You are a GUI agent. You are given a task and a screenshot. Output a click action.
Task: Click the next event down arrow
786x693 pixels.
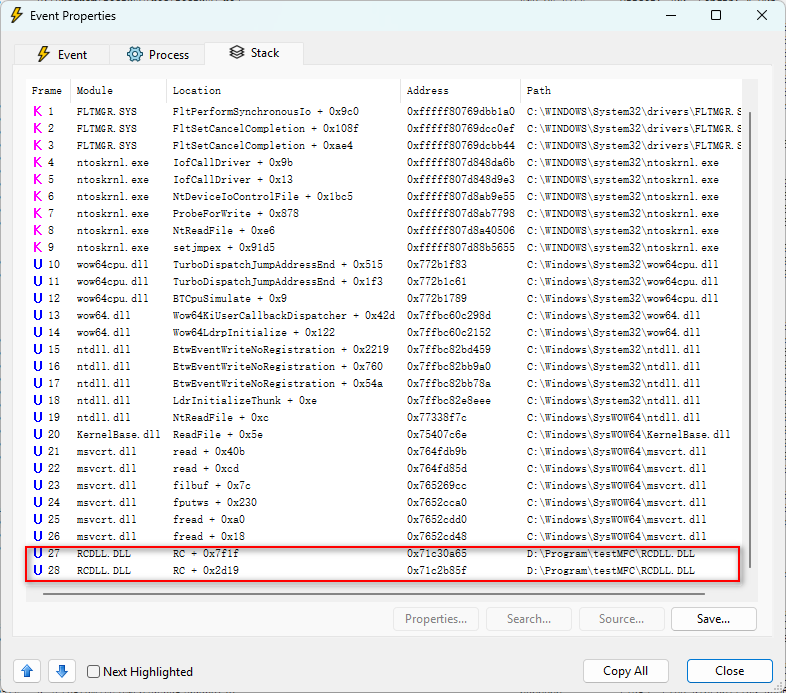tap(62, 671)
